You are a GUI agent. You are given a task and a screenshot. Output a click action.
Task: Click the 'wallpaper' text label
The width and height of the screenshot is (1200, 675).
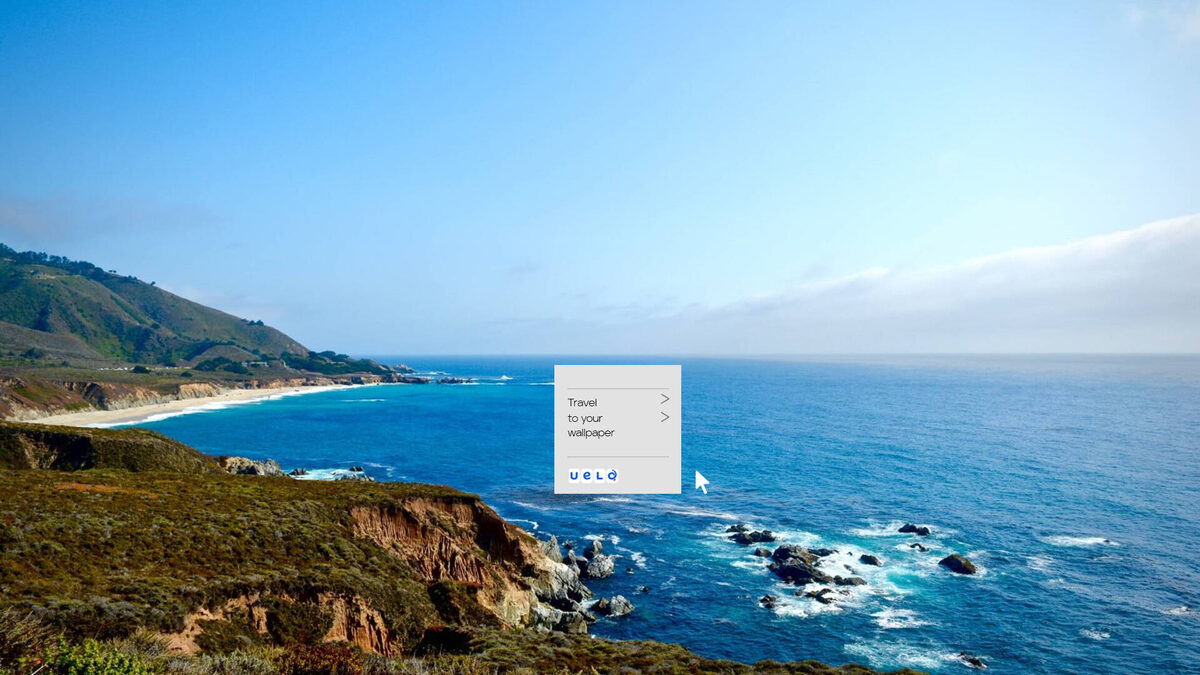[x=591, y=431]
